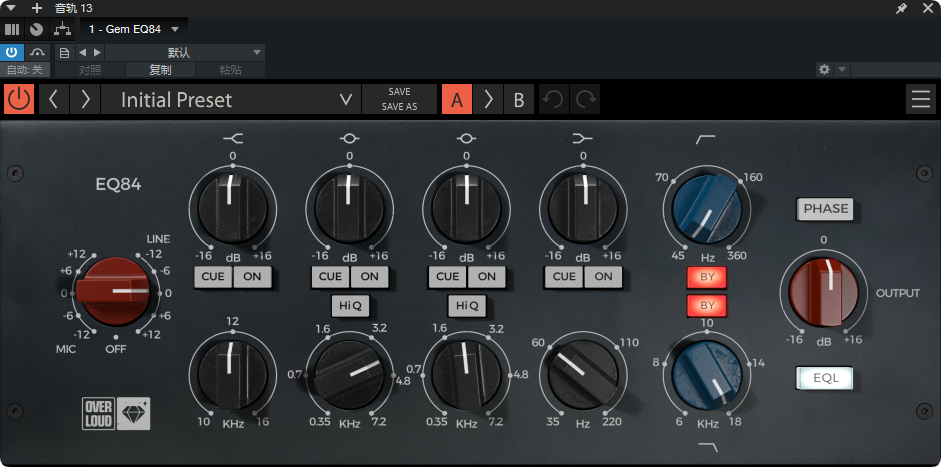941x467 pixels.
Task: Click the round knob icon in host toolbar
Action: [37, 29]
